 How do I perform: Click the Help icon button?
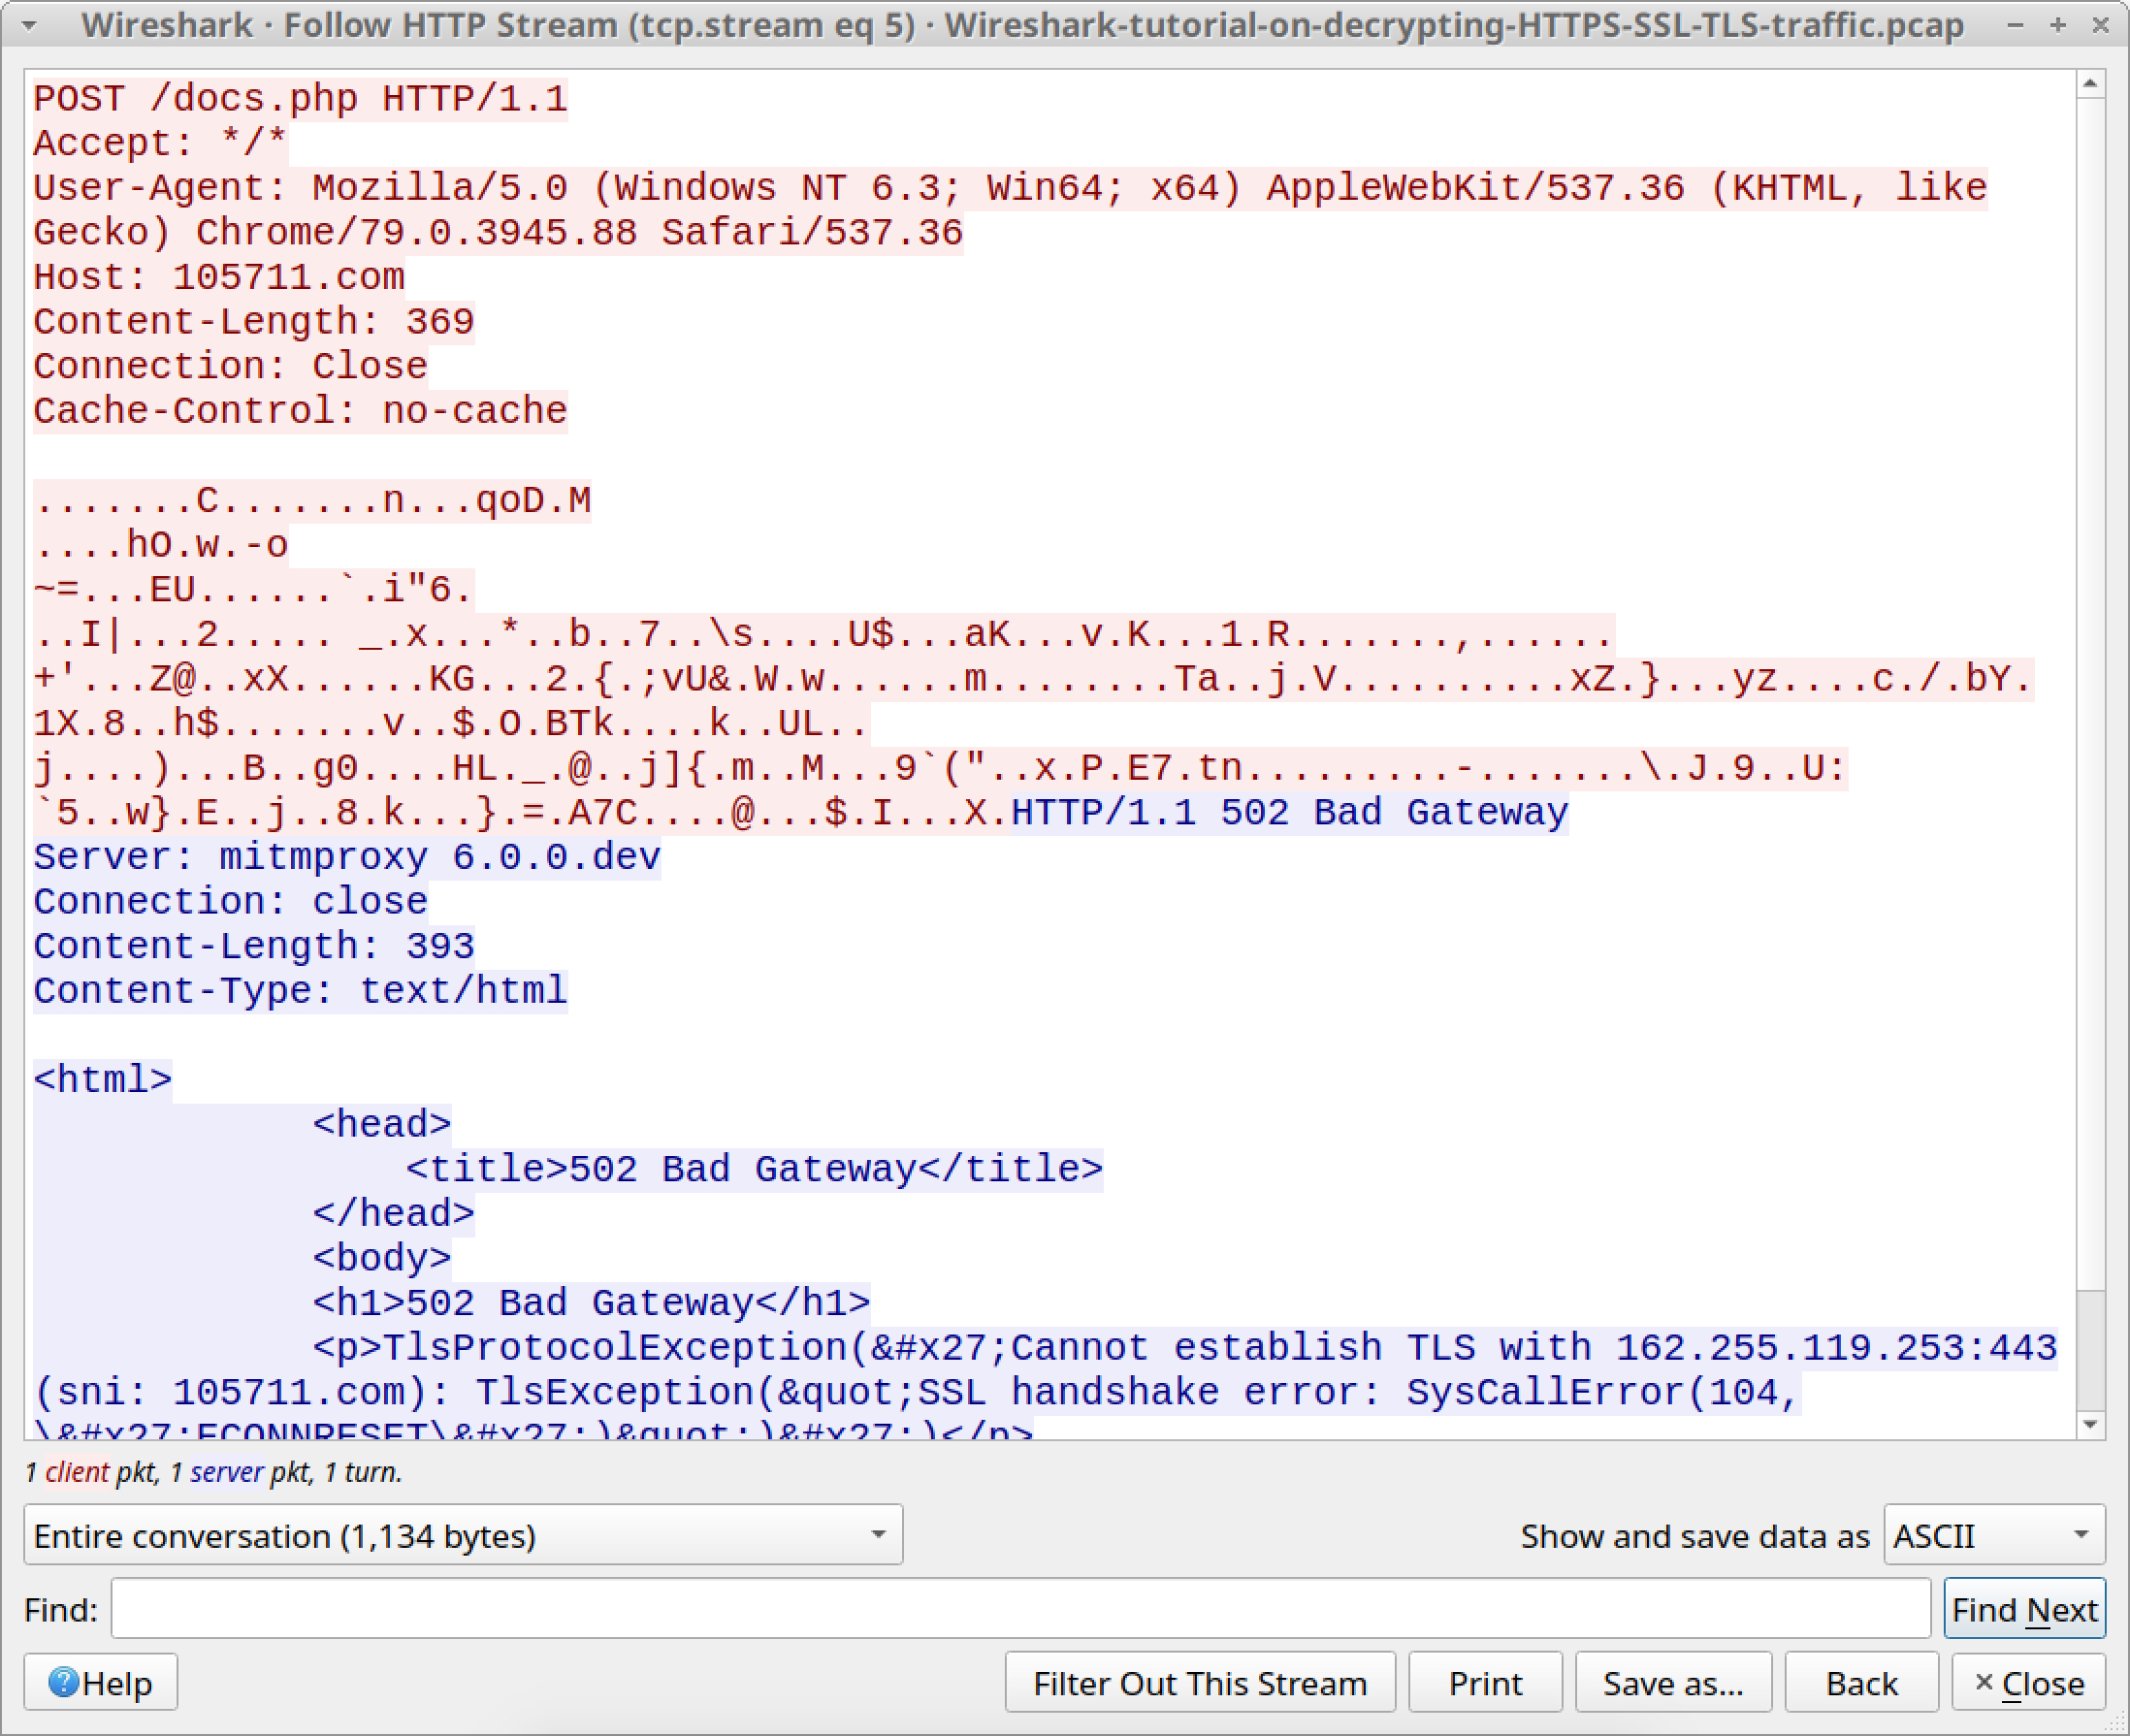point(98,1681)
